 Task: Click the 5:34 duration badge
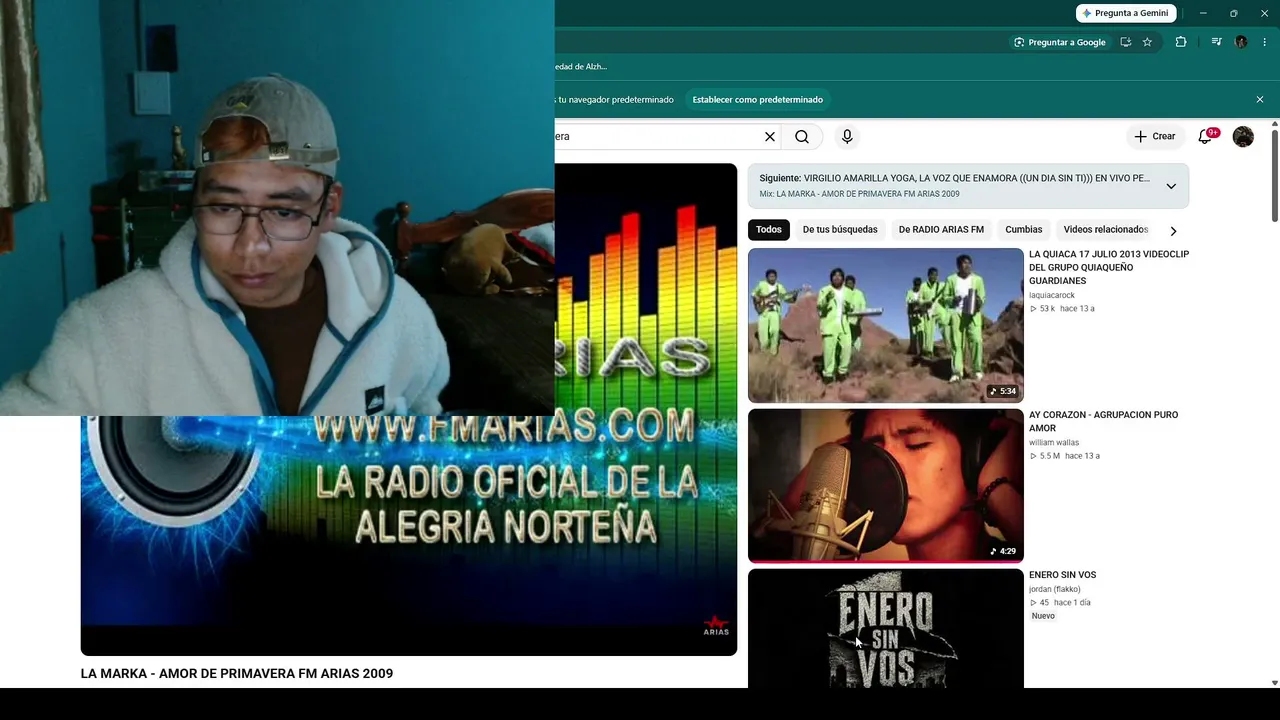point(1003,391)
